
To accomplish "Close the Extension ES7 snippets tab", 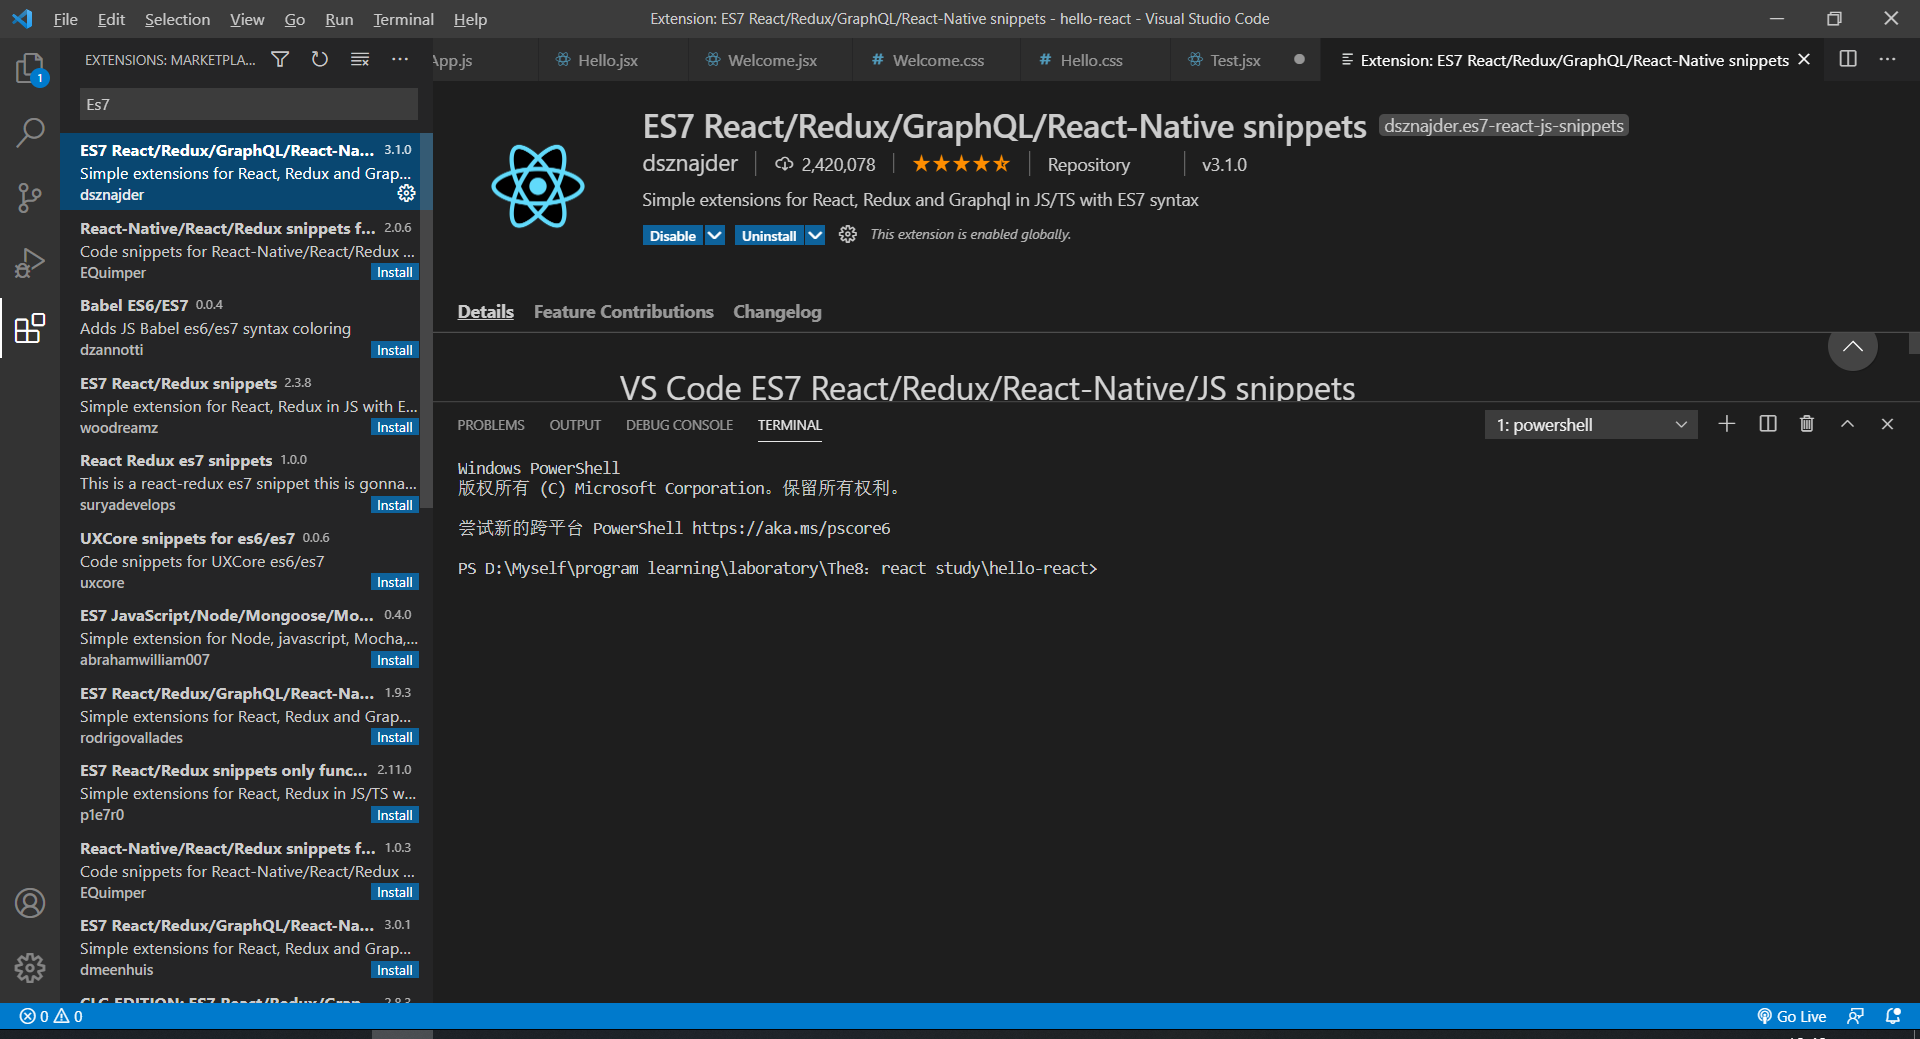I will click(x=1804, y=59).
